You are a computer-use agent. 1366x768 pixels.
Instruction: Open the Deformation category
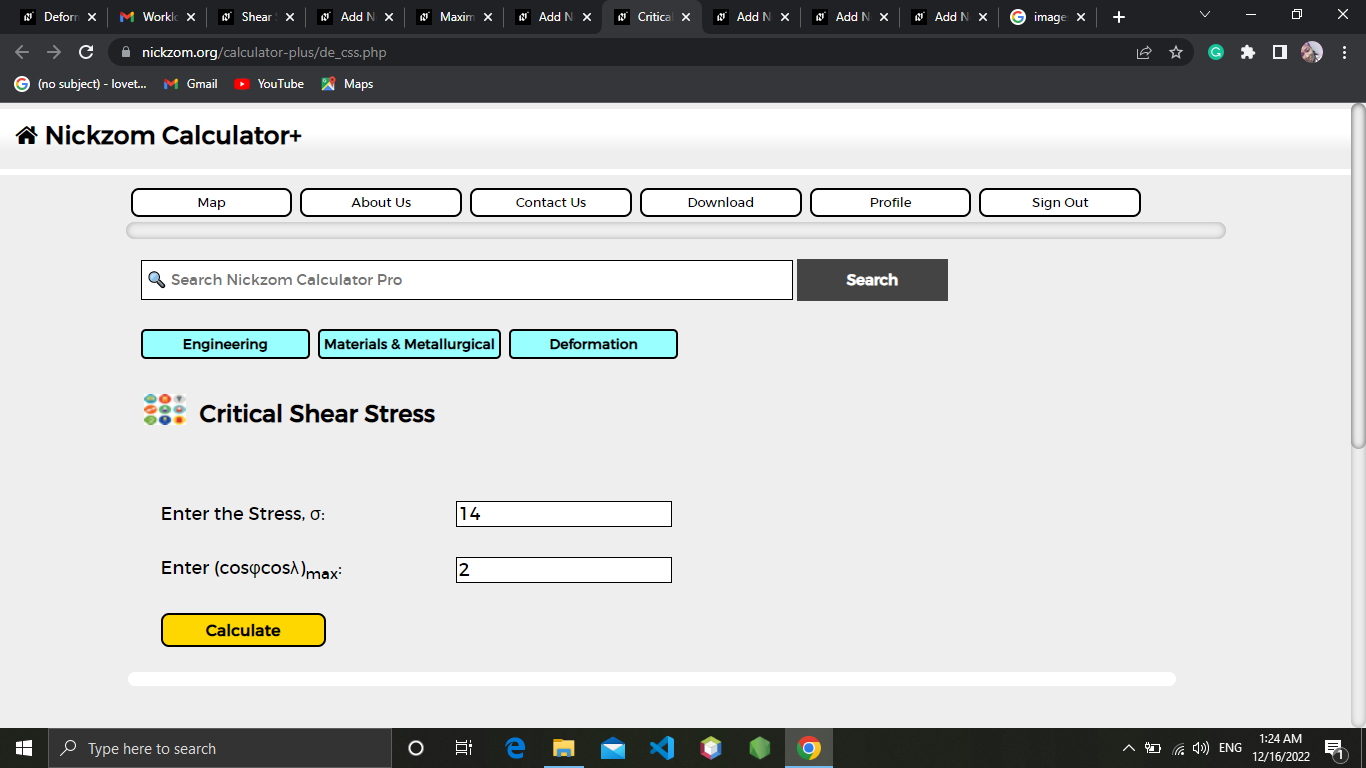593,344
